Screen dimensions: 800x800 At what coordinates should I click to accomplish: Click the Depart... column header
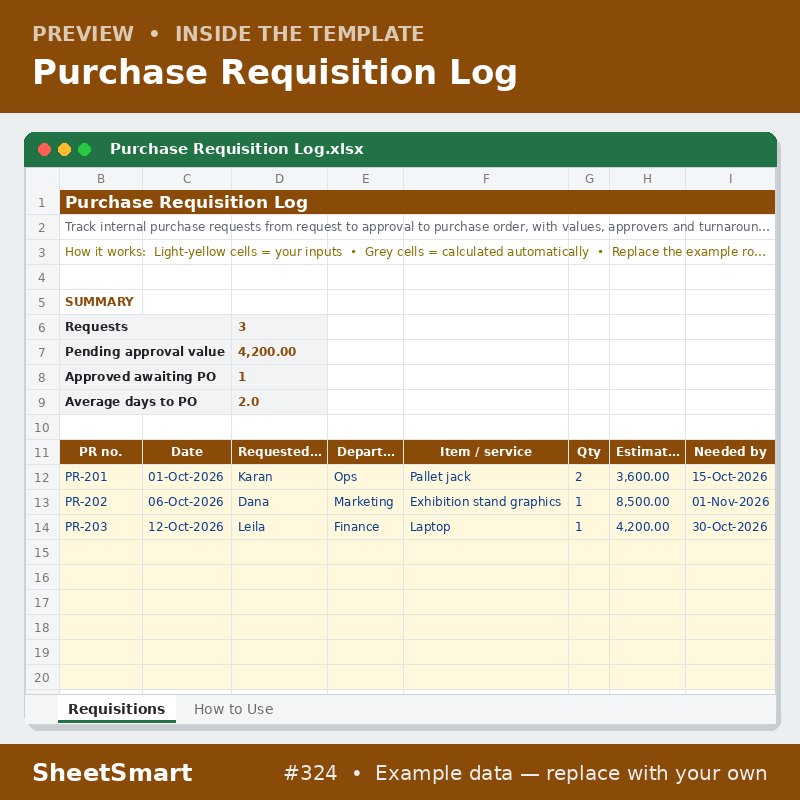tap(365, 452)
